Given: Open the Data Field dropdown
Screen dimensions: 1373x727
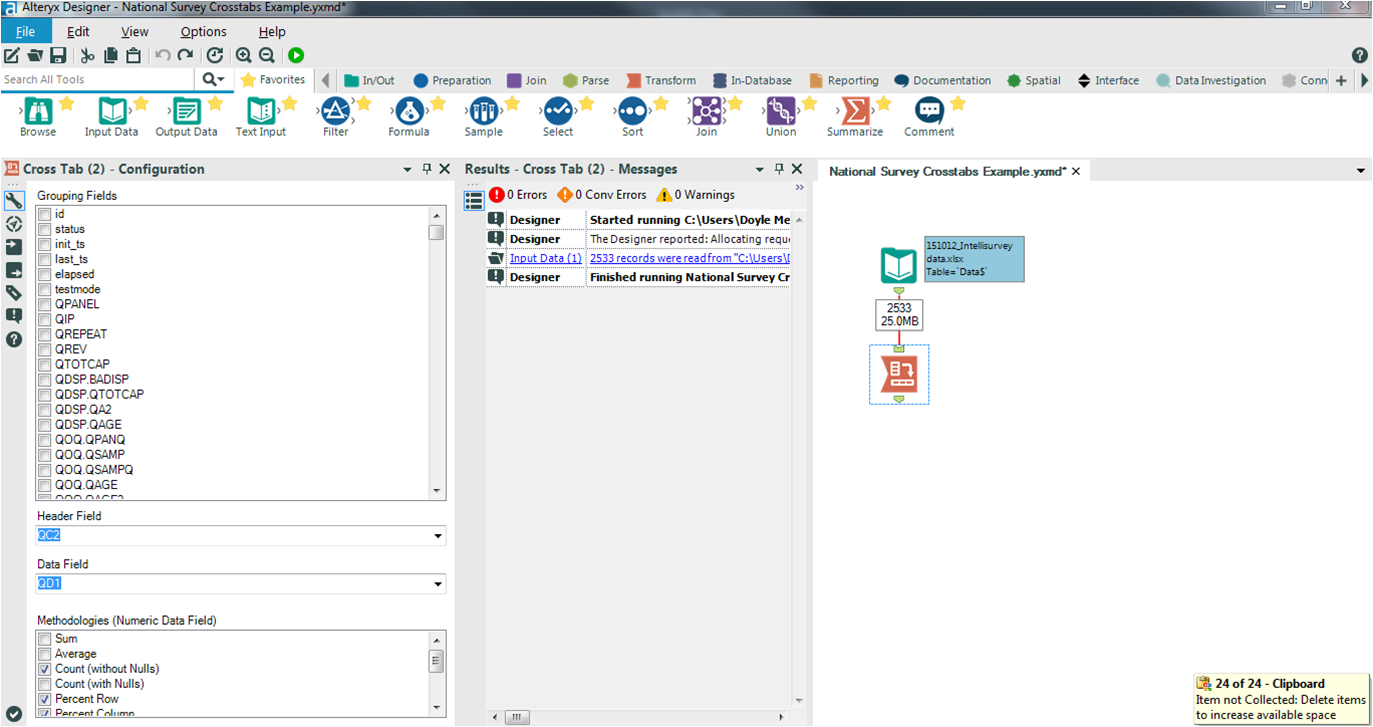Looking at the screenshot, I should click(x=438, y=584).
